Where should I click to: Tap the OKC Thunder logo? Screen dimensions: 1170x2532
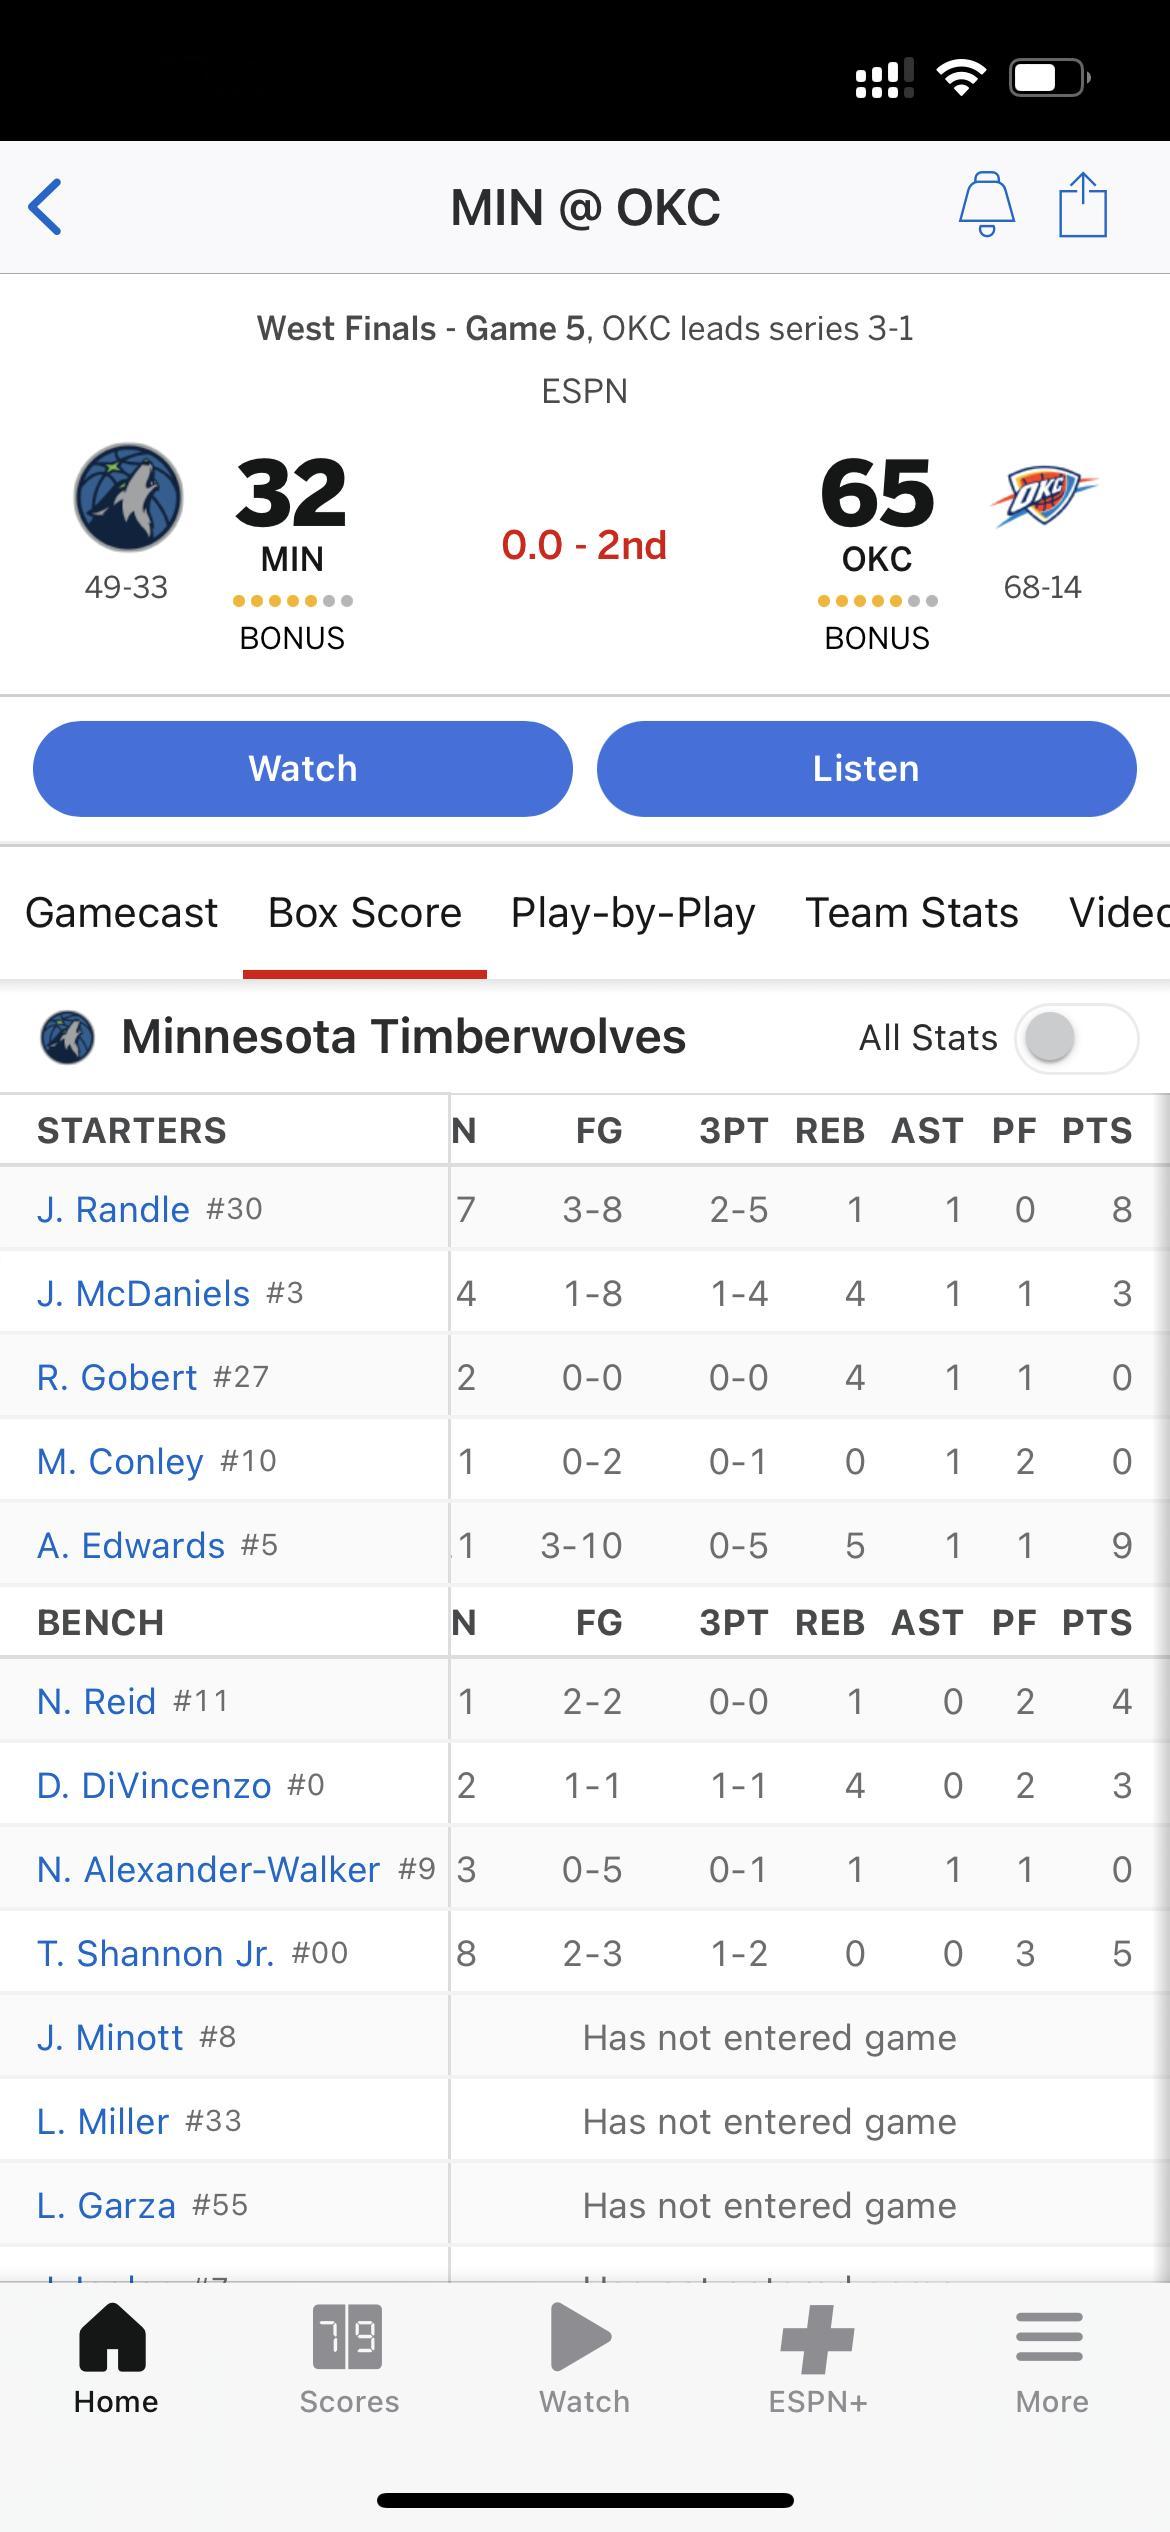coord(1043,496)
